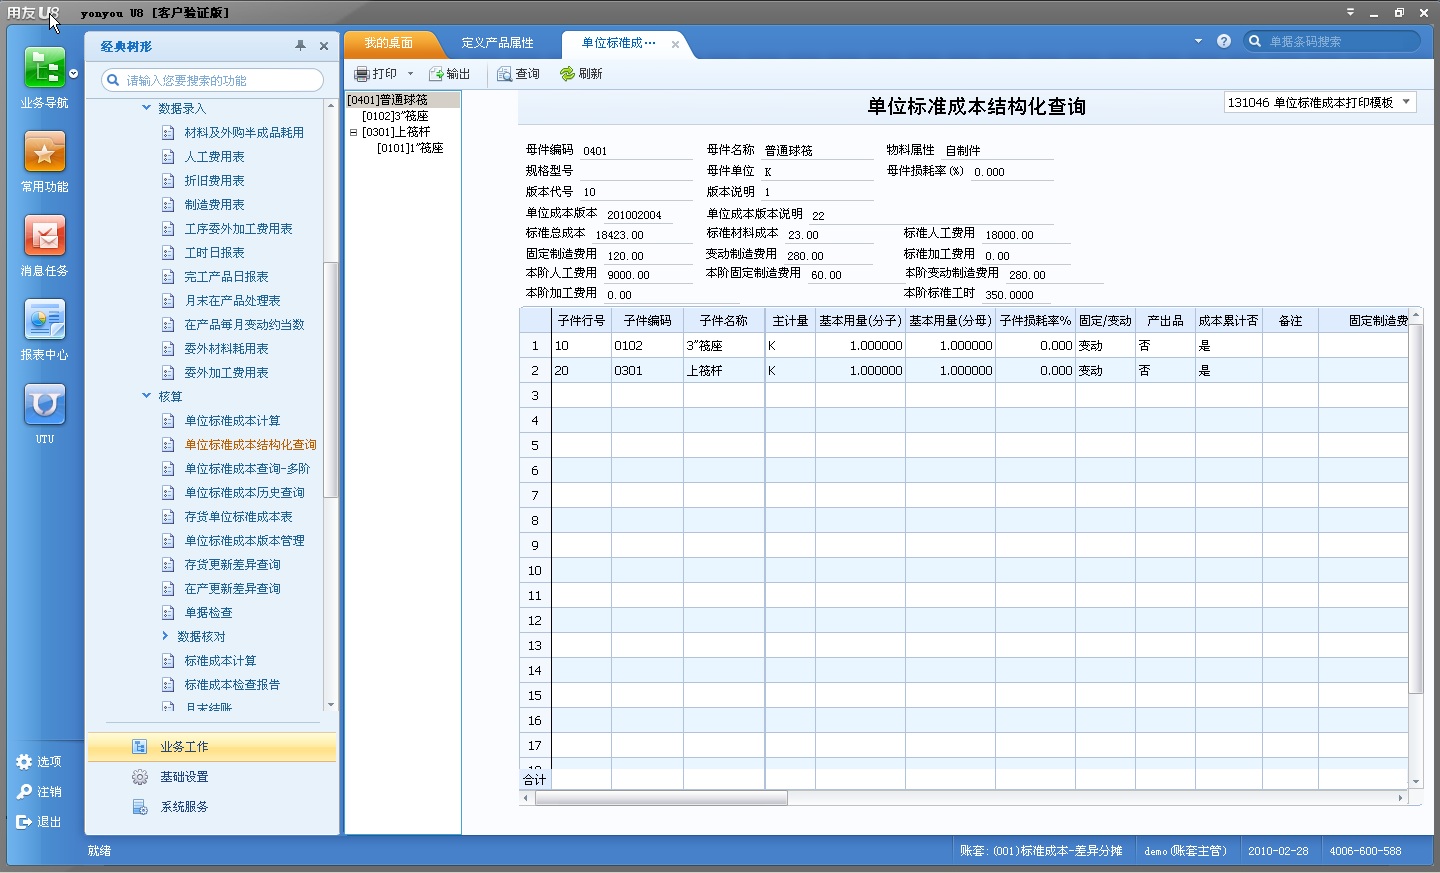Open 工时日报表 item
Image resolution: width=1440 pixels, height=873 pixels.
214,252
